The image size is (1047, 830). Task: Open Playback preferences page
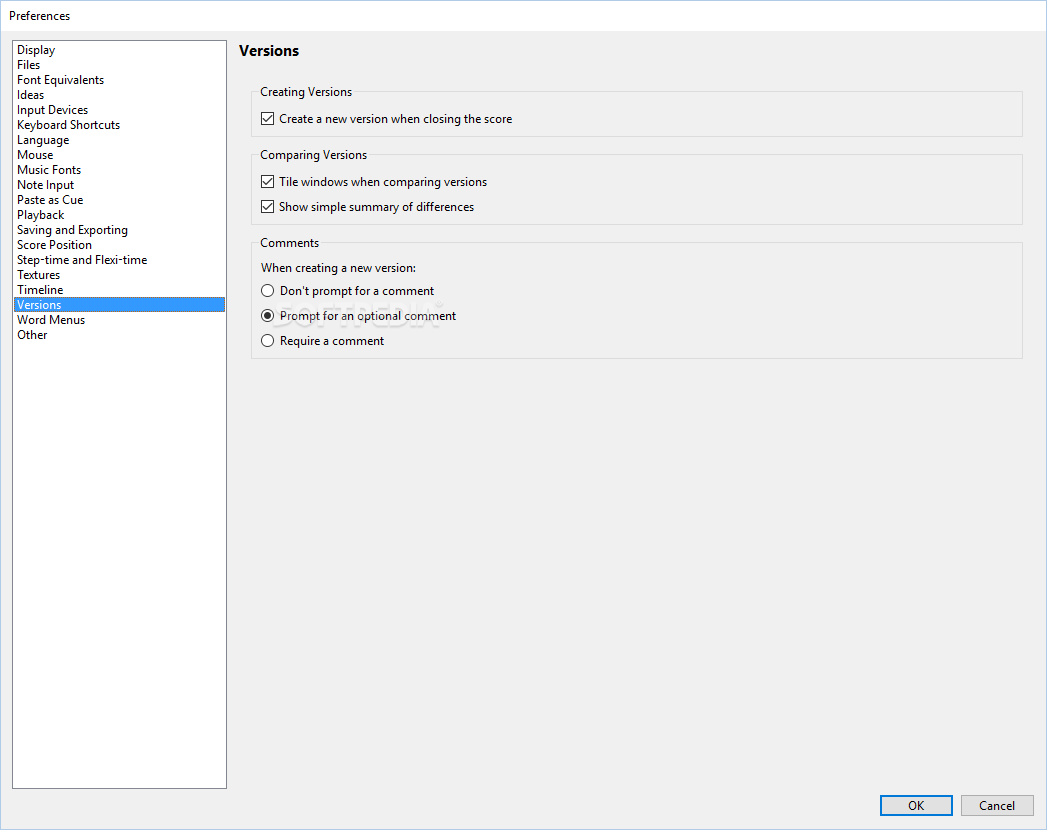40,215
